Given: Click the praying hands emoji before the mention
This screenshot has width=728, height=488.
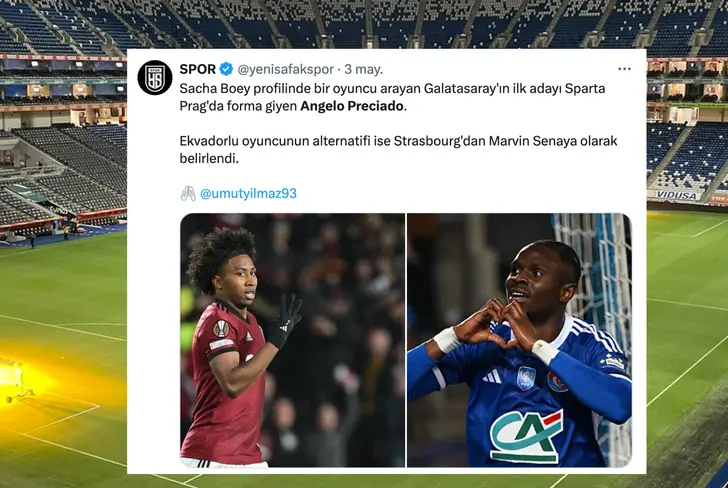Looking at the screenshot, I should pyautogui.click(x=188, y=193).
